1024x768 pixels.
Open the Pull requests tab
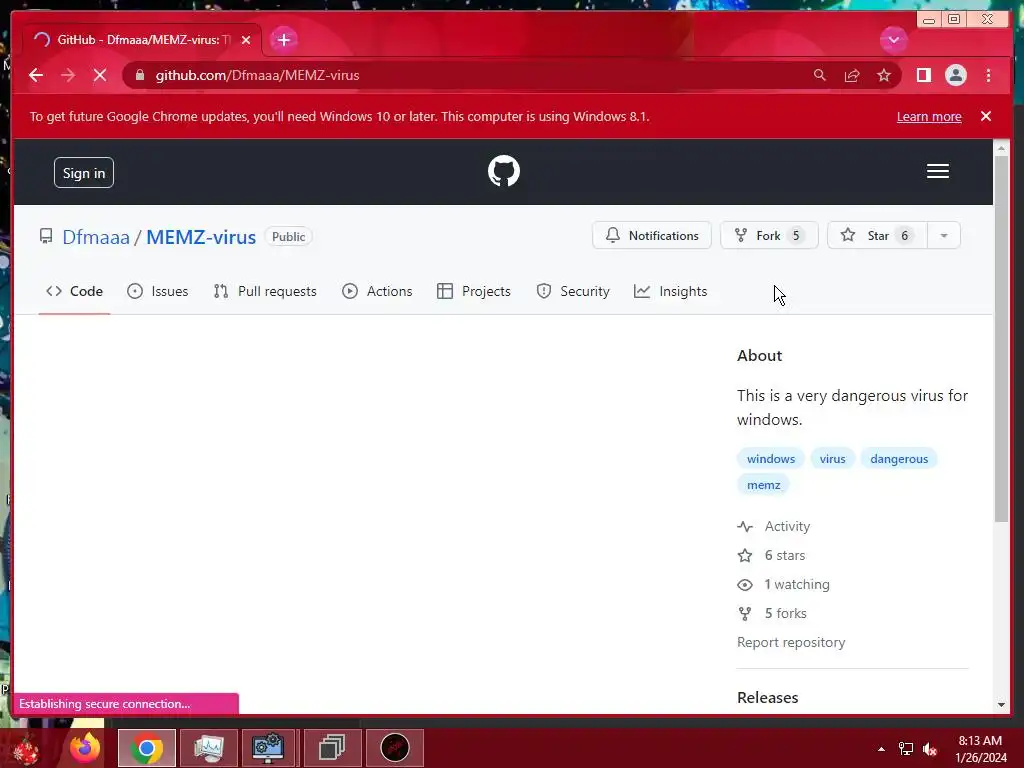click(265, 291)
